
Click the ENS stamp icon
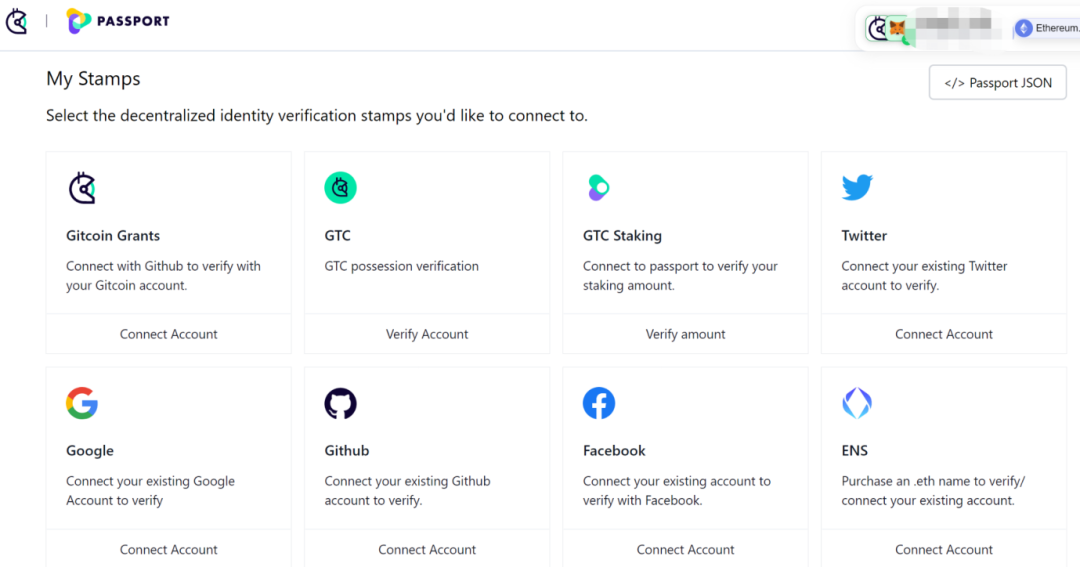(x=857, y=403)
